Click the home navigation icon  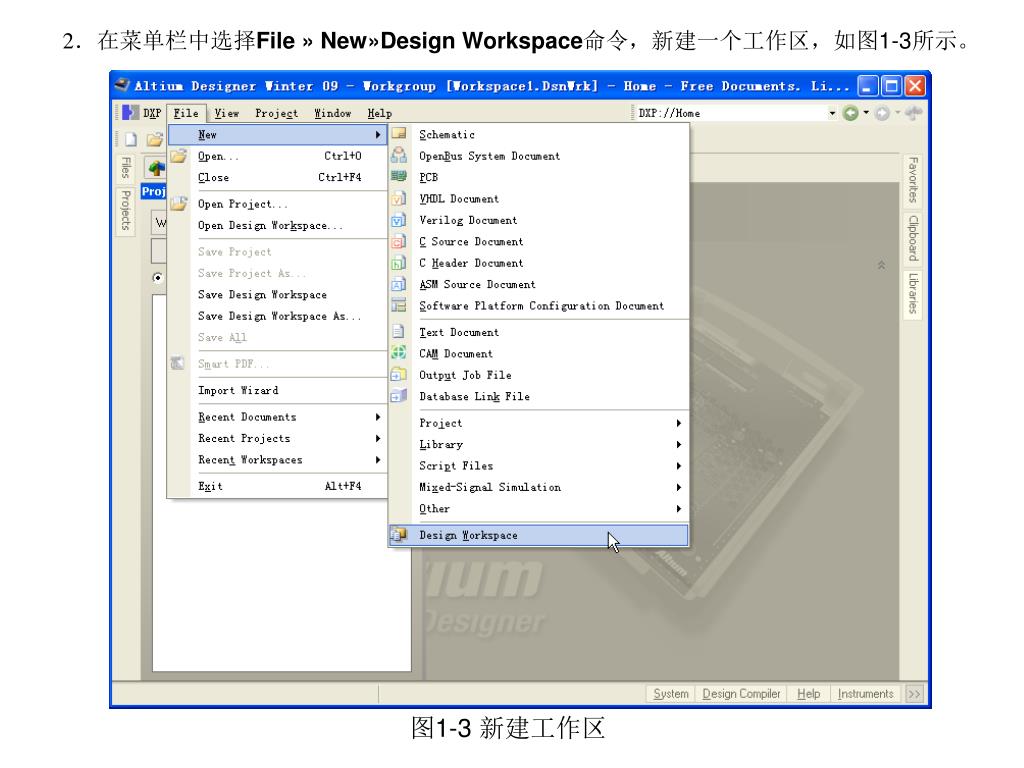pos(914,113)
